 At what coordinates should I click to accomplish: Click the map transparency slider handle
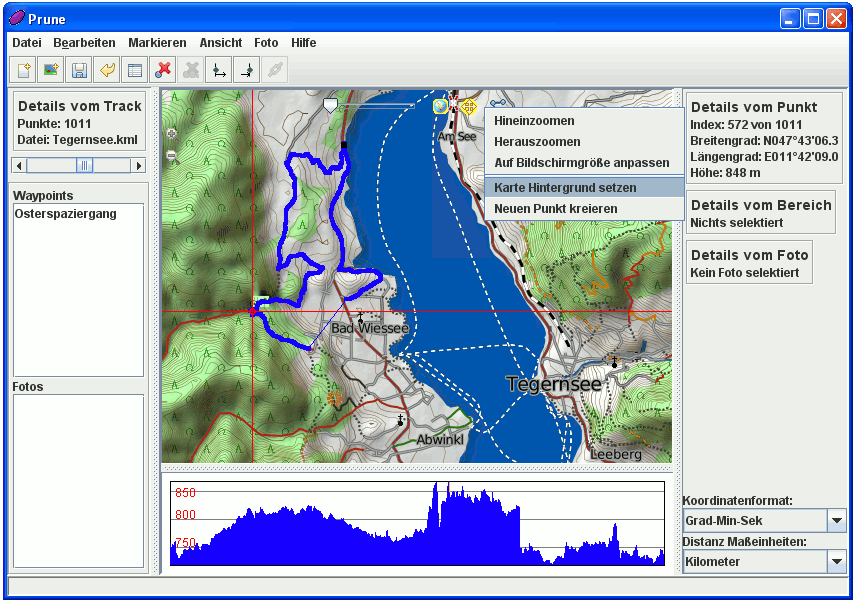click(x=331, y=105)
